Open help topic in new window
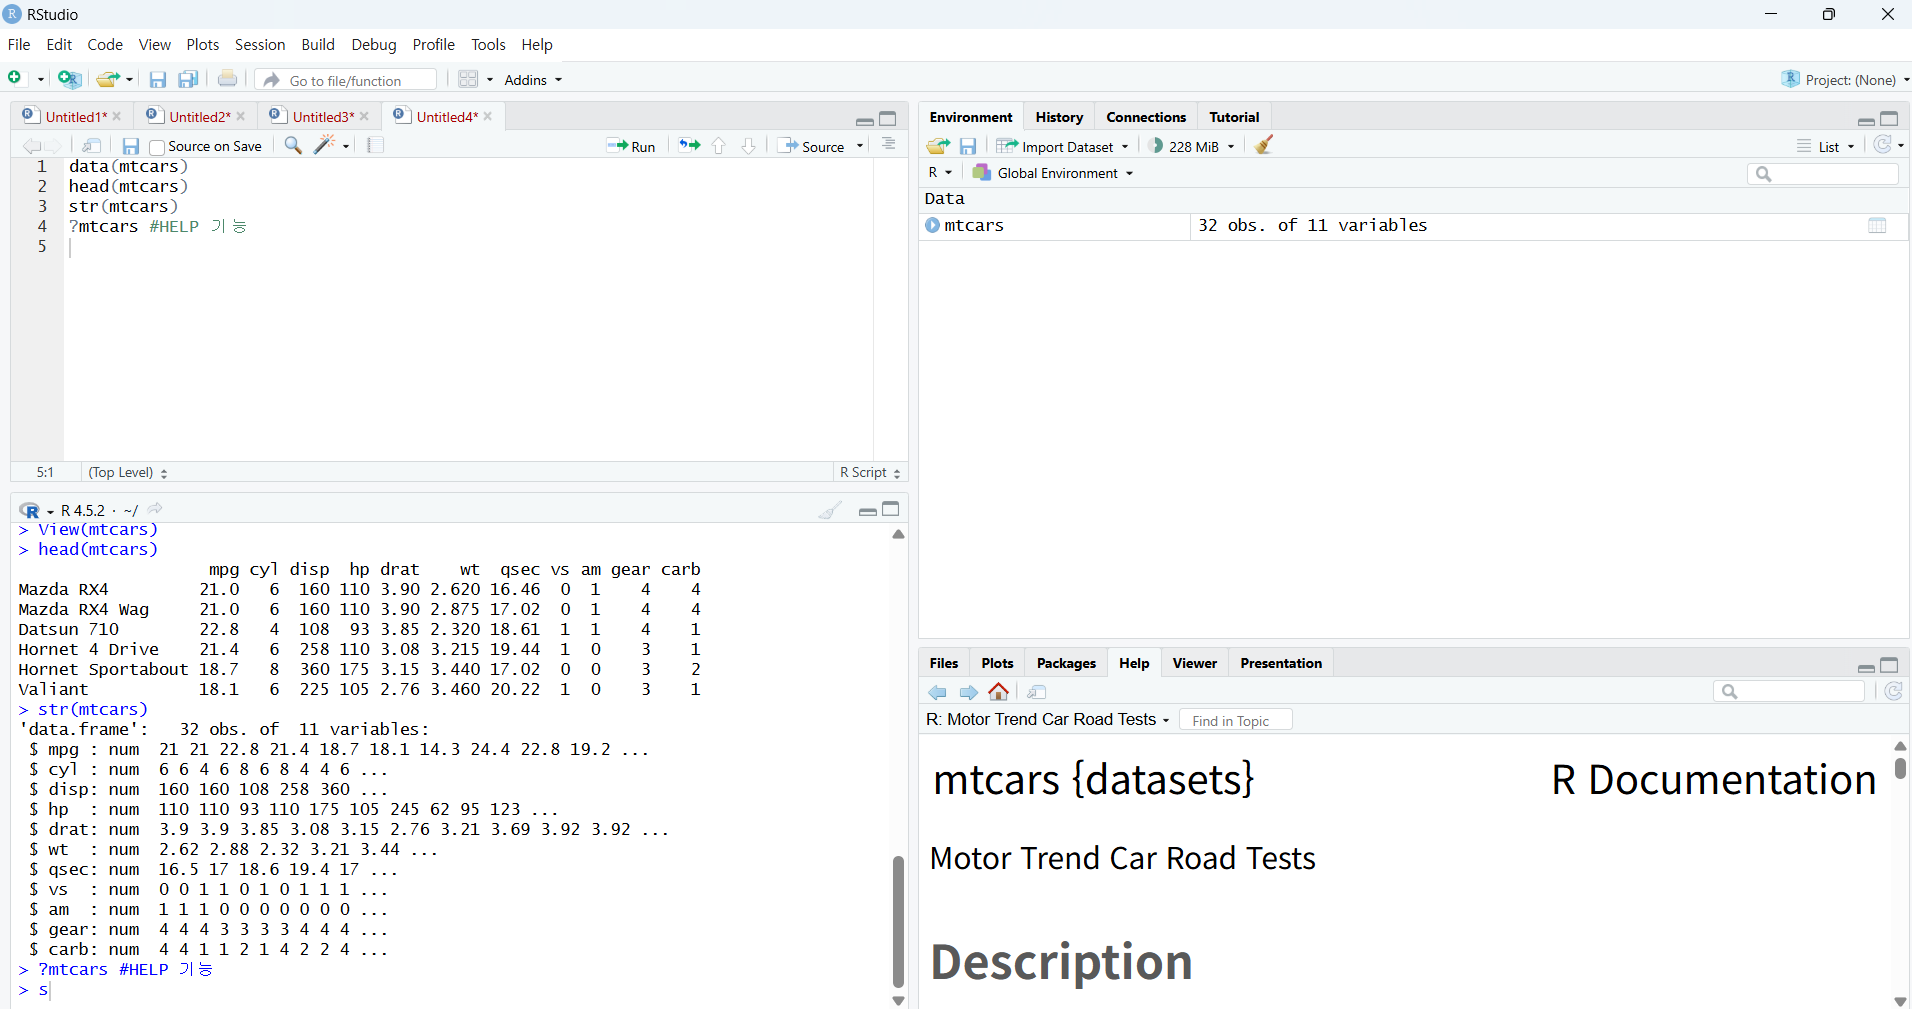Viewport: 1912px width, 1009px height. pyautogui.click(x=1037, y=692)
